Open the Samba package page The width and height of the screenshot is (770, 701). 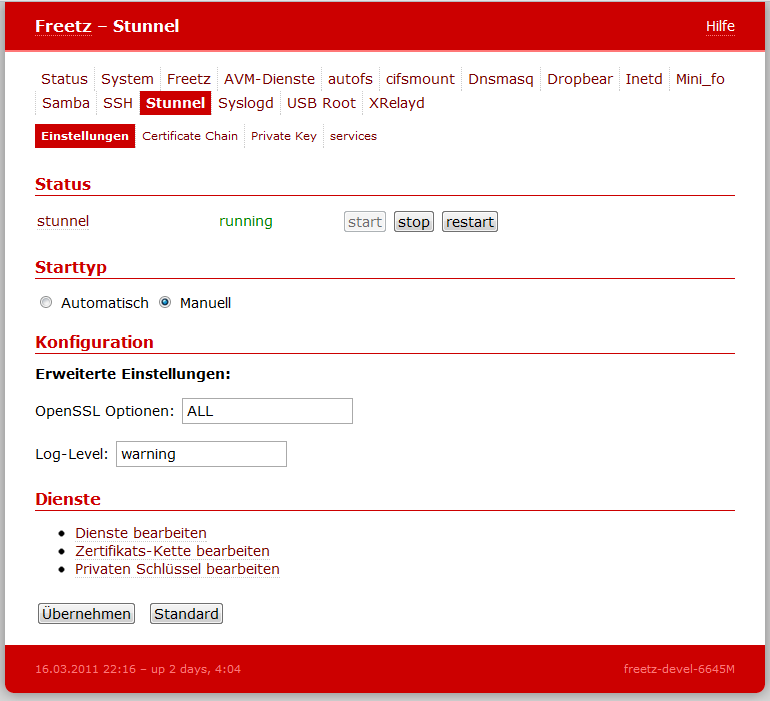coord(66,103)
